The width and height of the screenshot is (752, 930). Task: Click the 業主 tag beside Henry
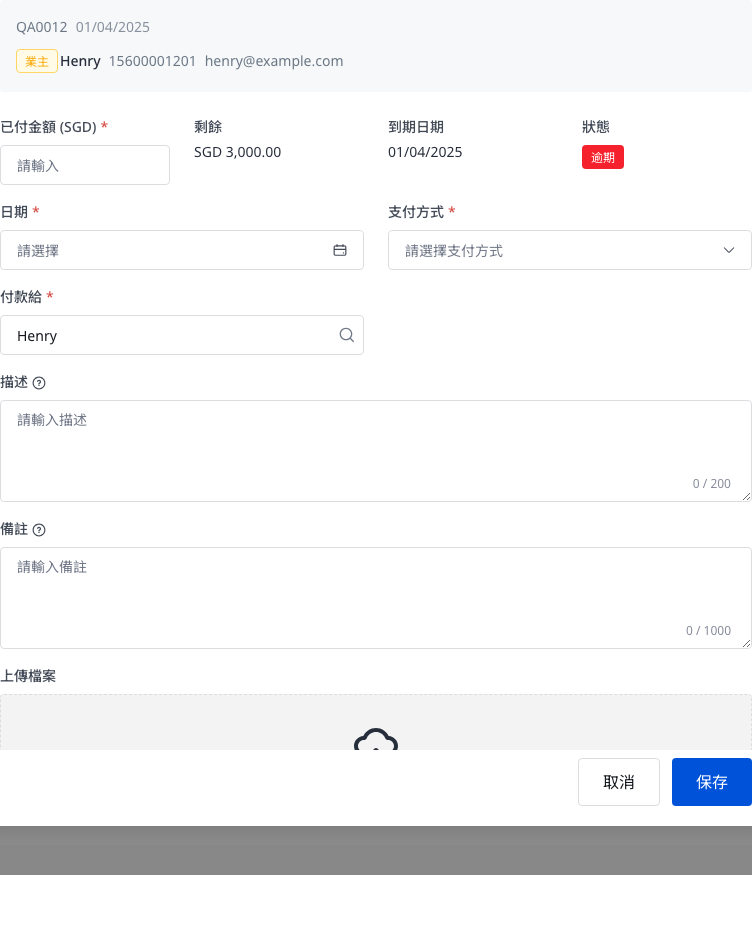tap(37, 61)
